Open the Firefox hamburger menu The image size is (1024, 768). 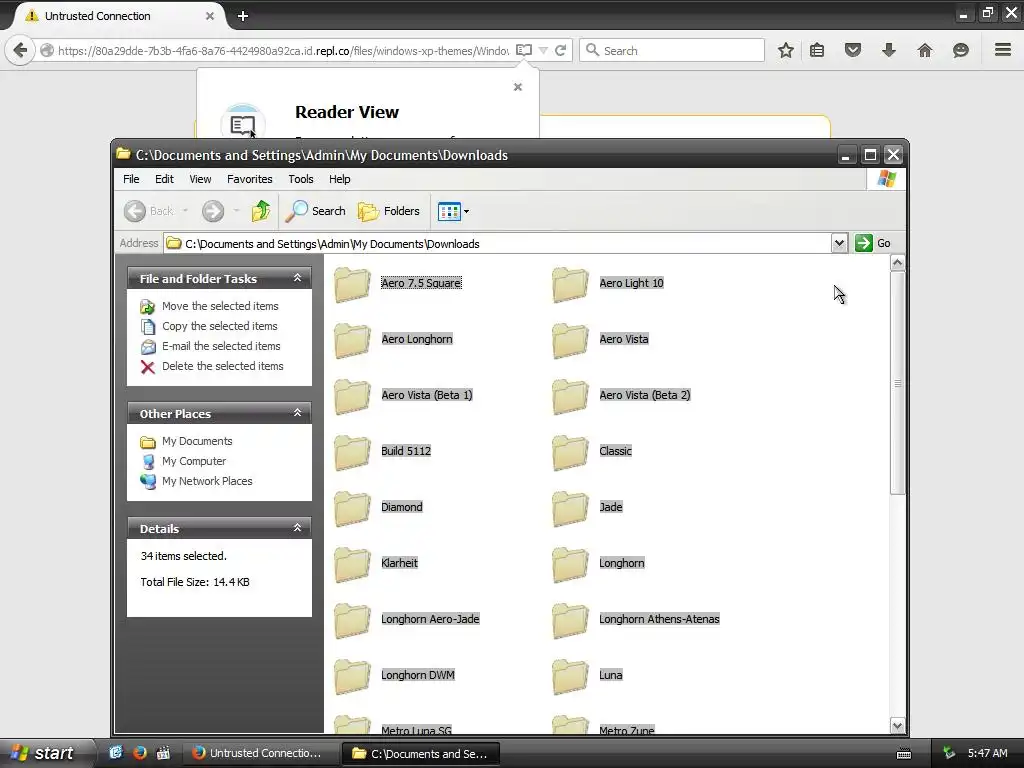(1003, 50)
